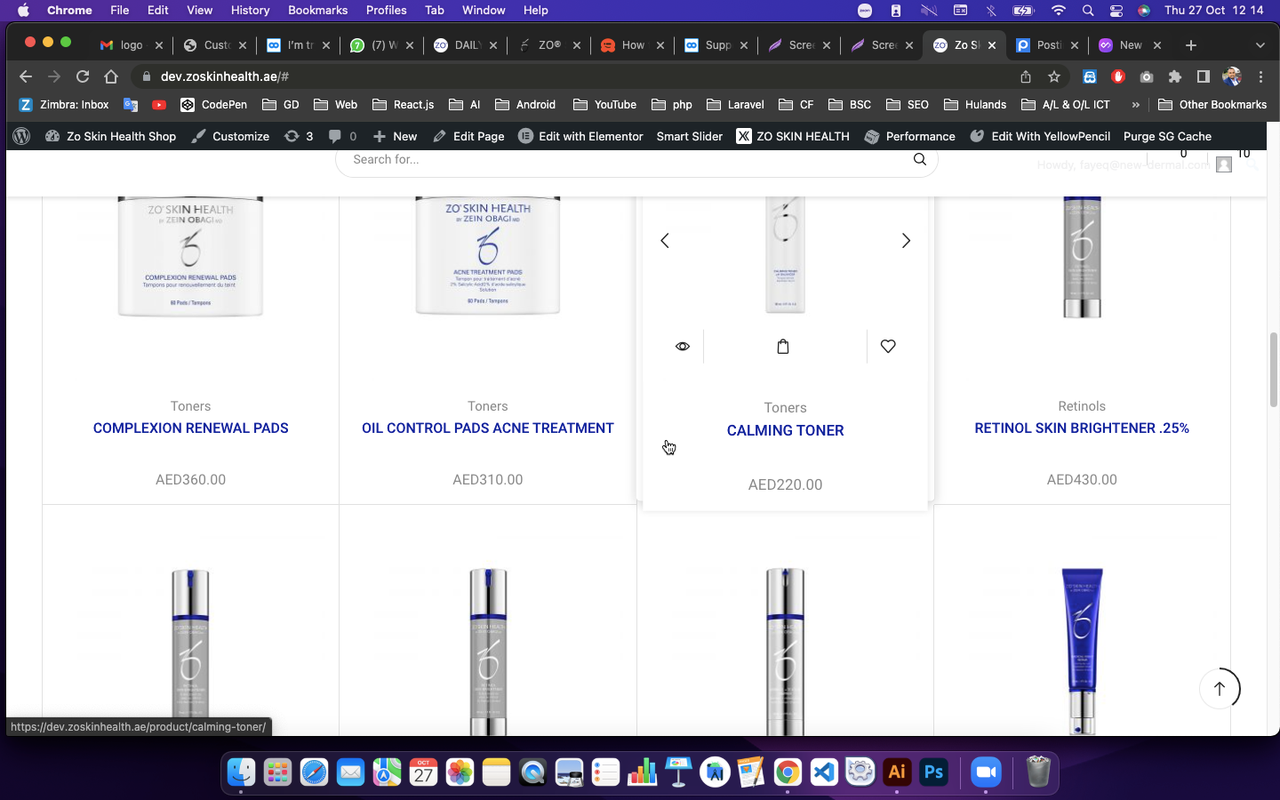Click Purge SG Cache
Screen dimensions: 1280x800
coord(1167,136)
